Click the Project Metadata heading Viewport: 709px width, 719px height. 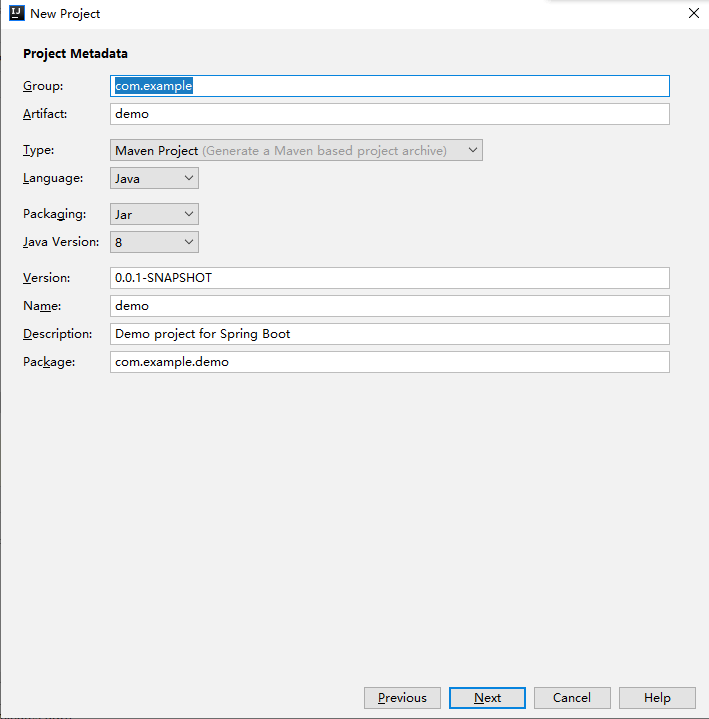76,54
